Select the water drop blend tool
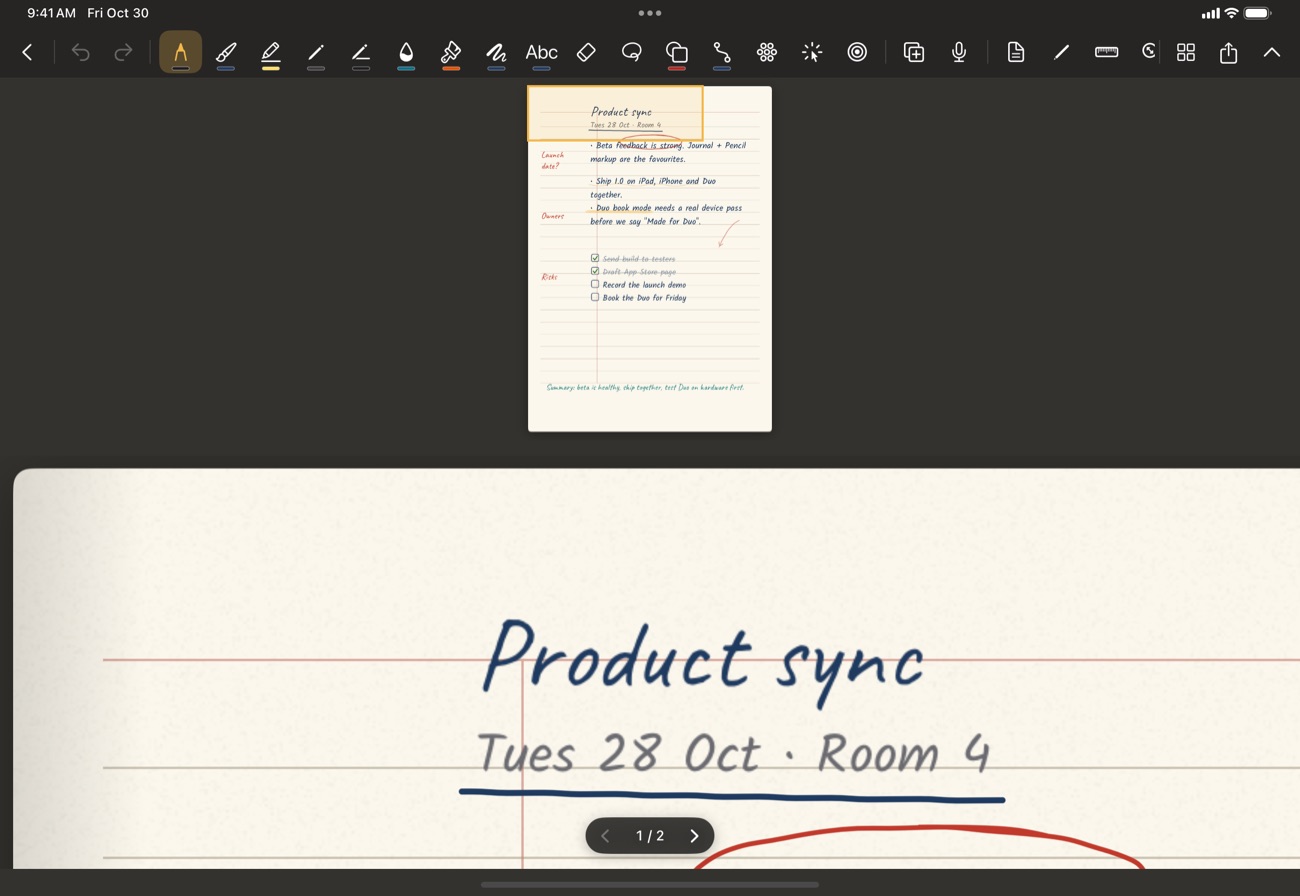Viewport: 1300px width, 896px height. click(406, 53)
